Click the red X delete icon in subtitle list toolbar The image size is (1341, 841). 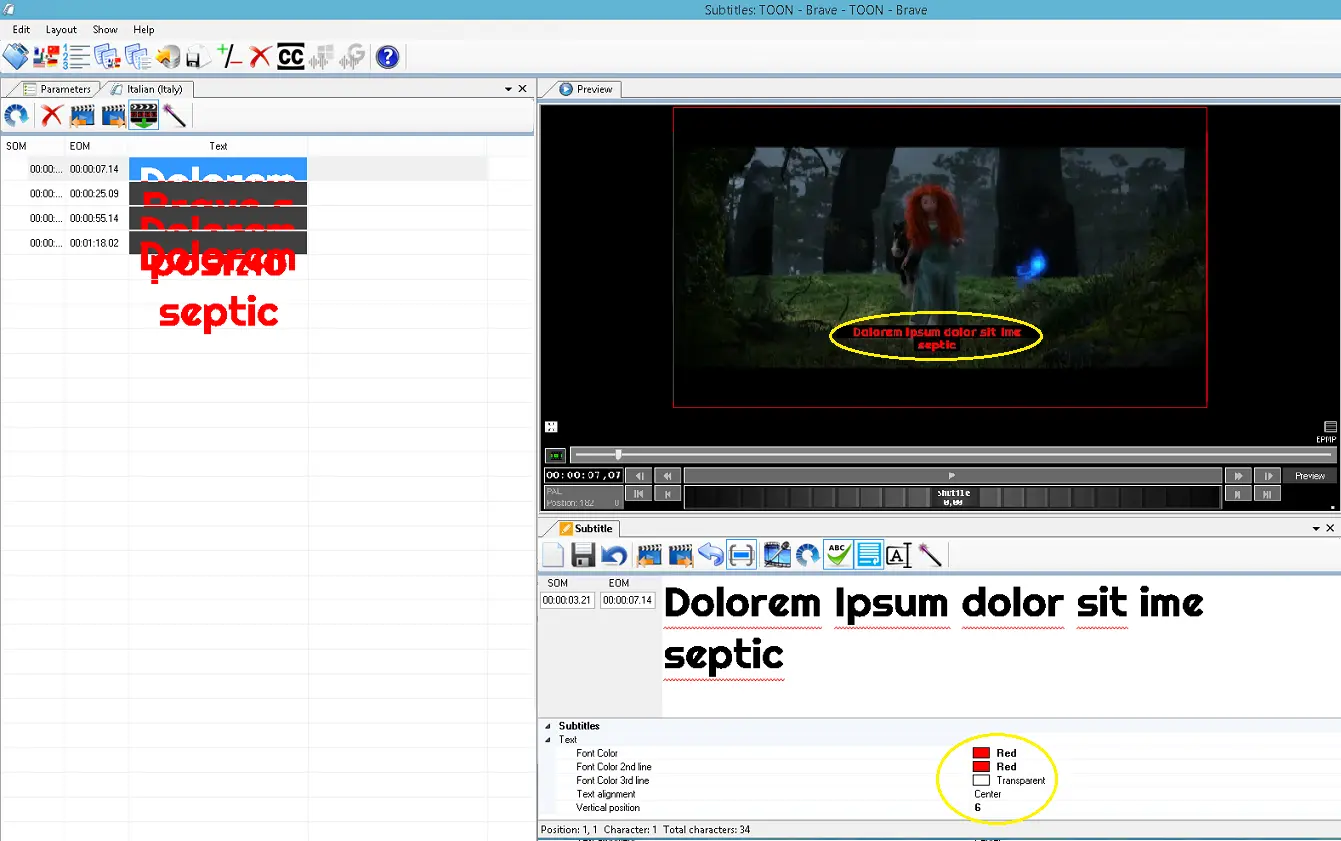point(51,116)
